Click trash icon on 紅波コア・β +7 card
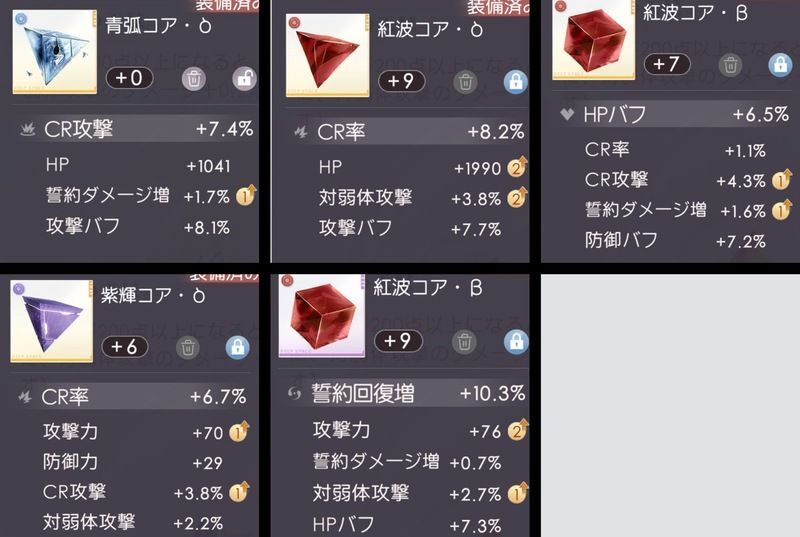 tap(730, 65)
